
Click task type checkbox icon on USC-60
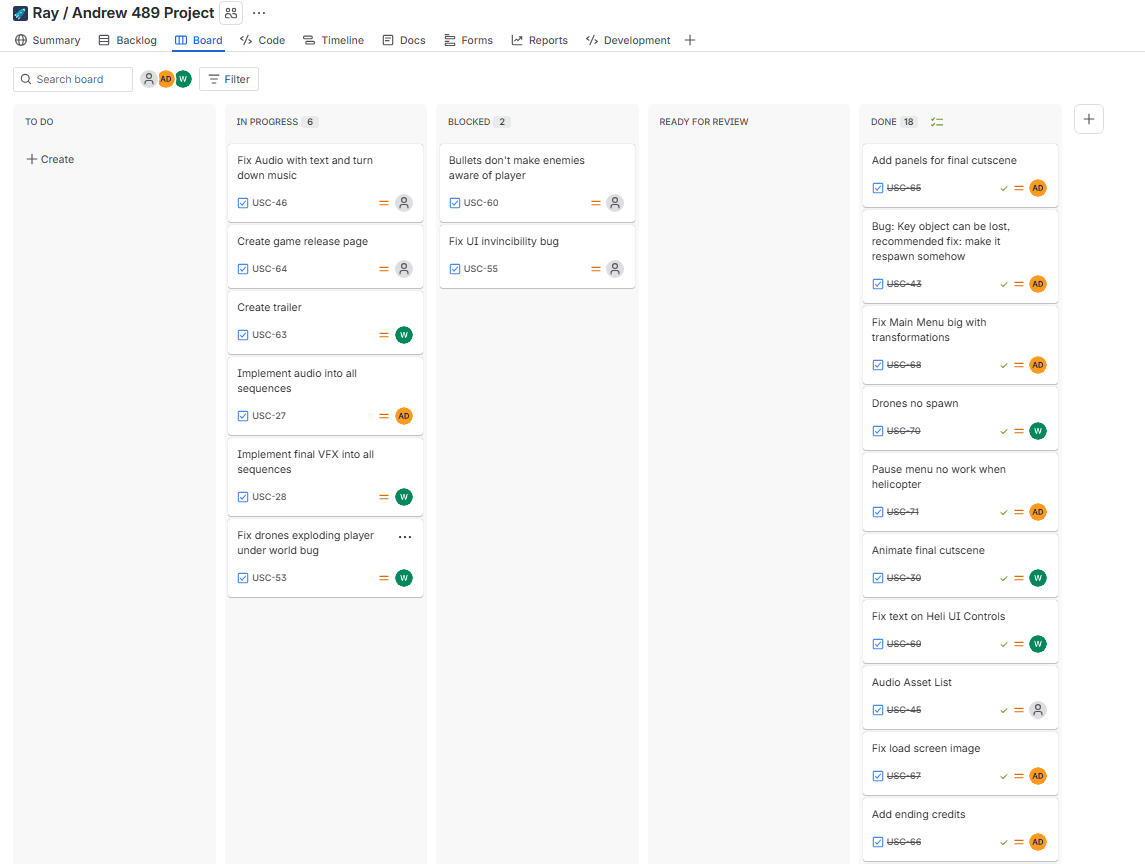coord(455,203)
